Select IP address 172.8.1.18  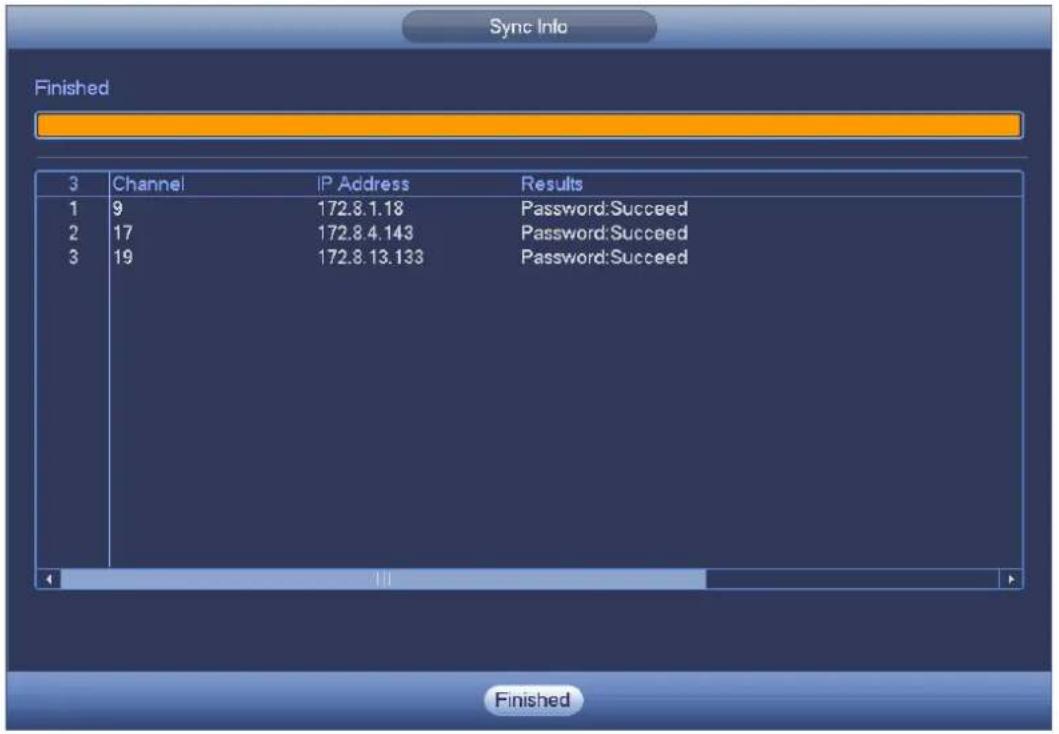361,208
